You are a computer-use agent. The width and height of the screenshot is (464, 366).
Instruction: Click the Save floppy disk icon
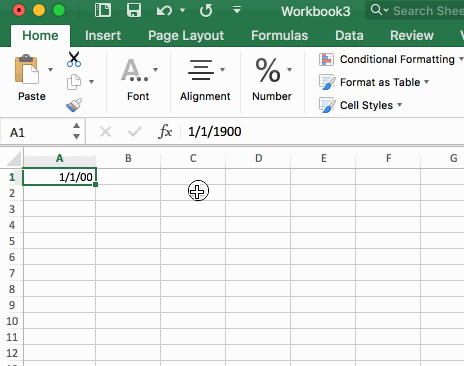point(134,10)
